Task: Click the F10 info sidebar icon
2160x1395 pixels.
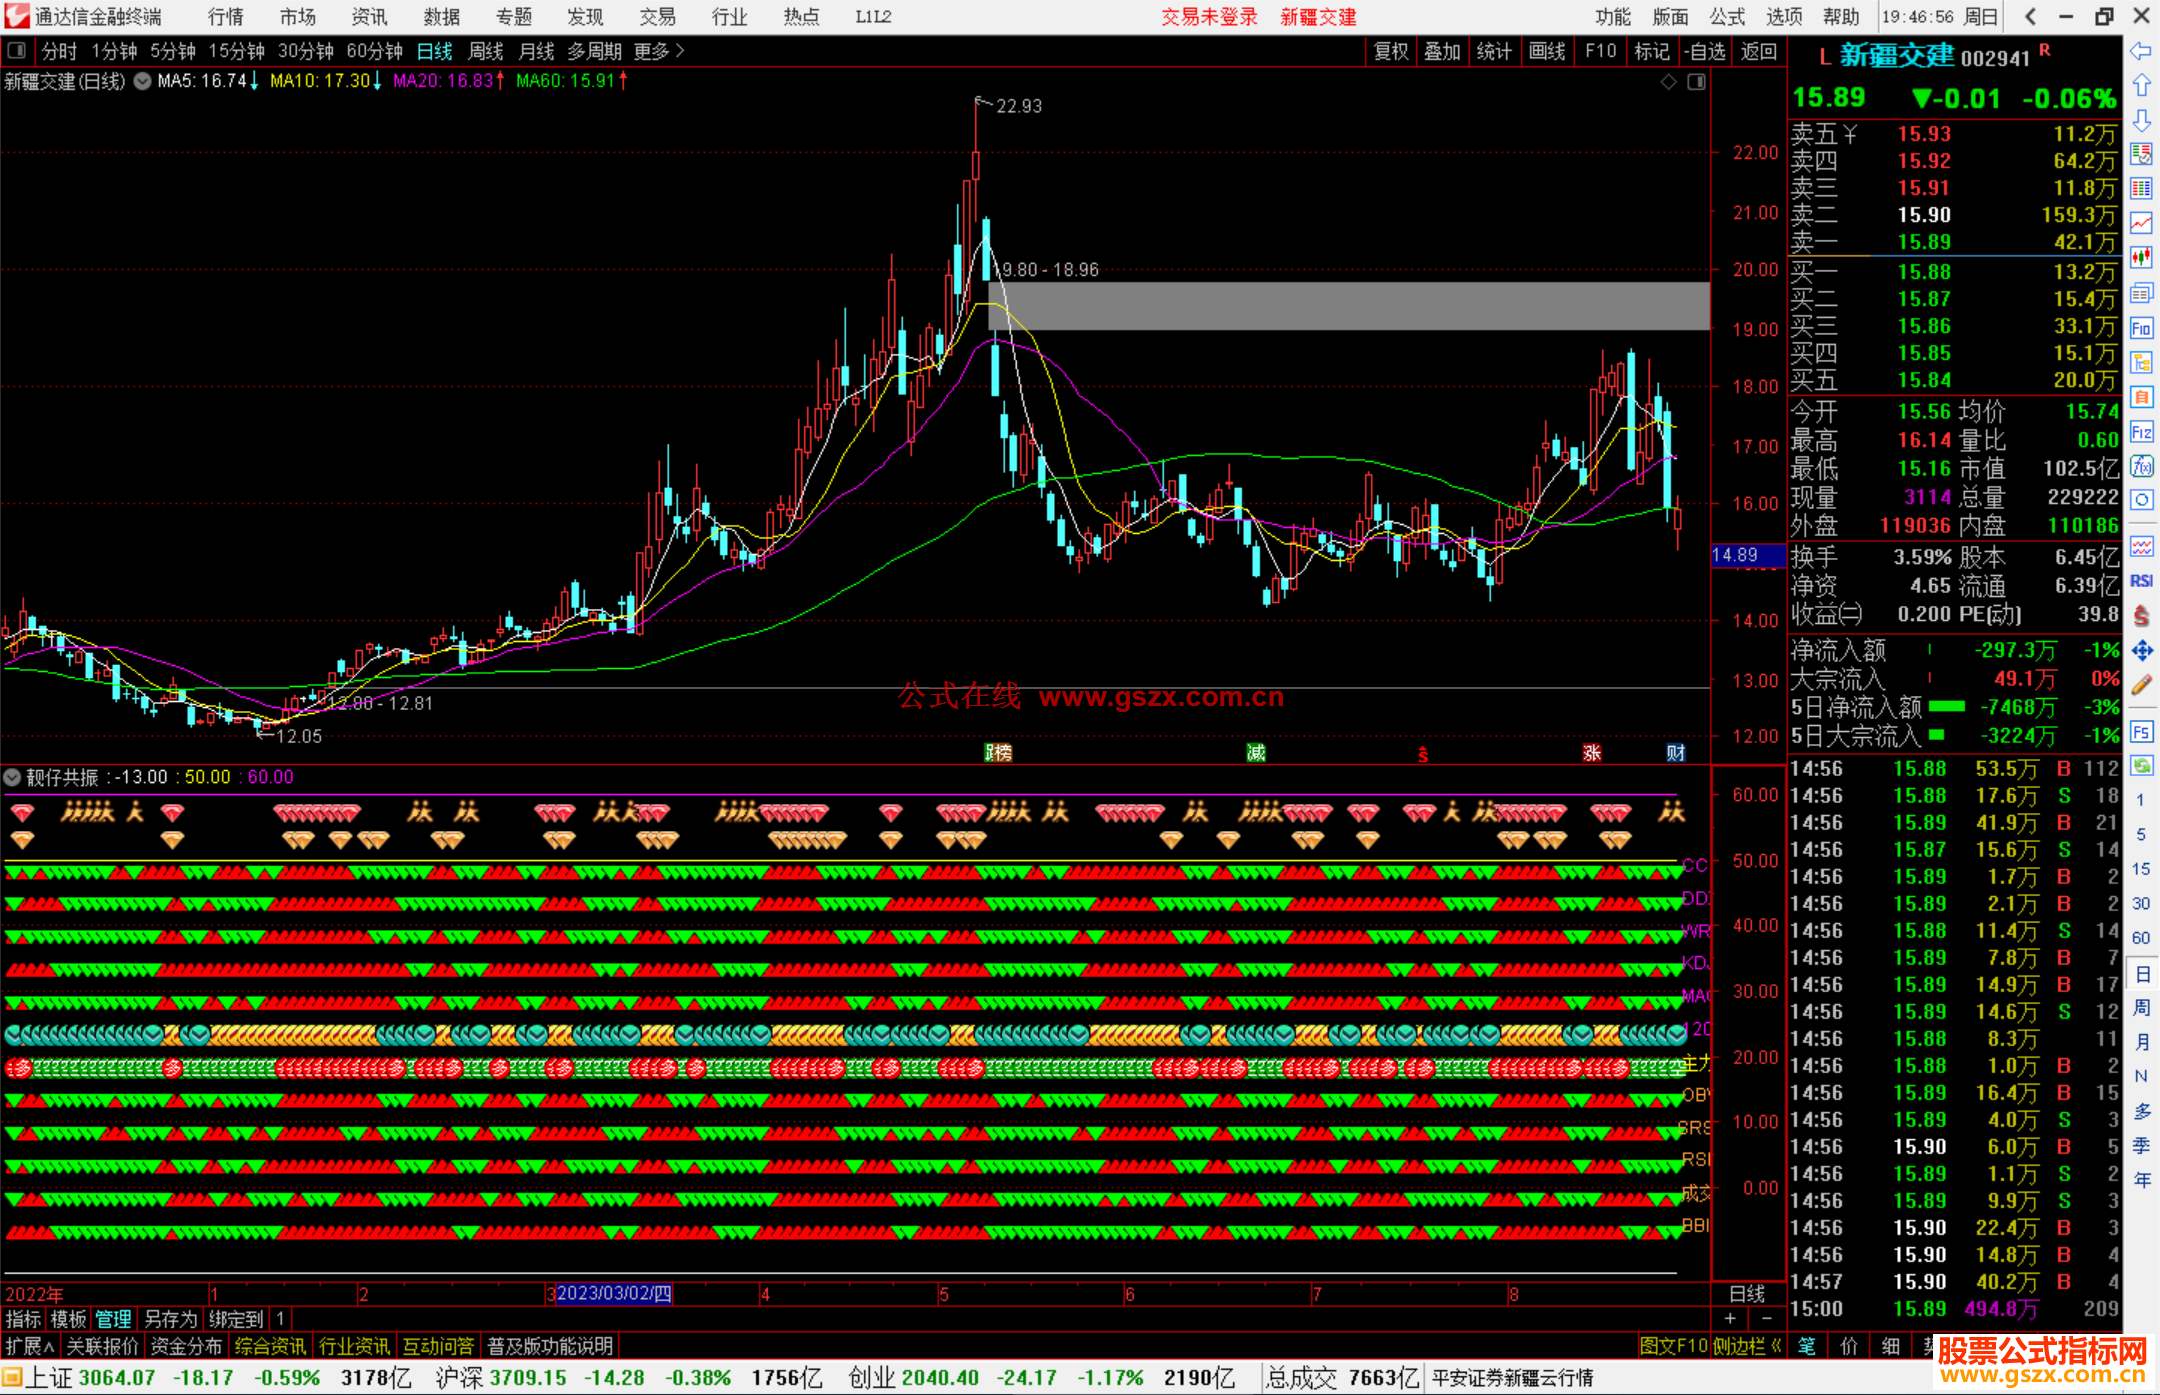Action: click(2141, 328)
